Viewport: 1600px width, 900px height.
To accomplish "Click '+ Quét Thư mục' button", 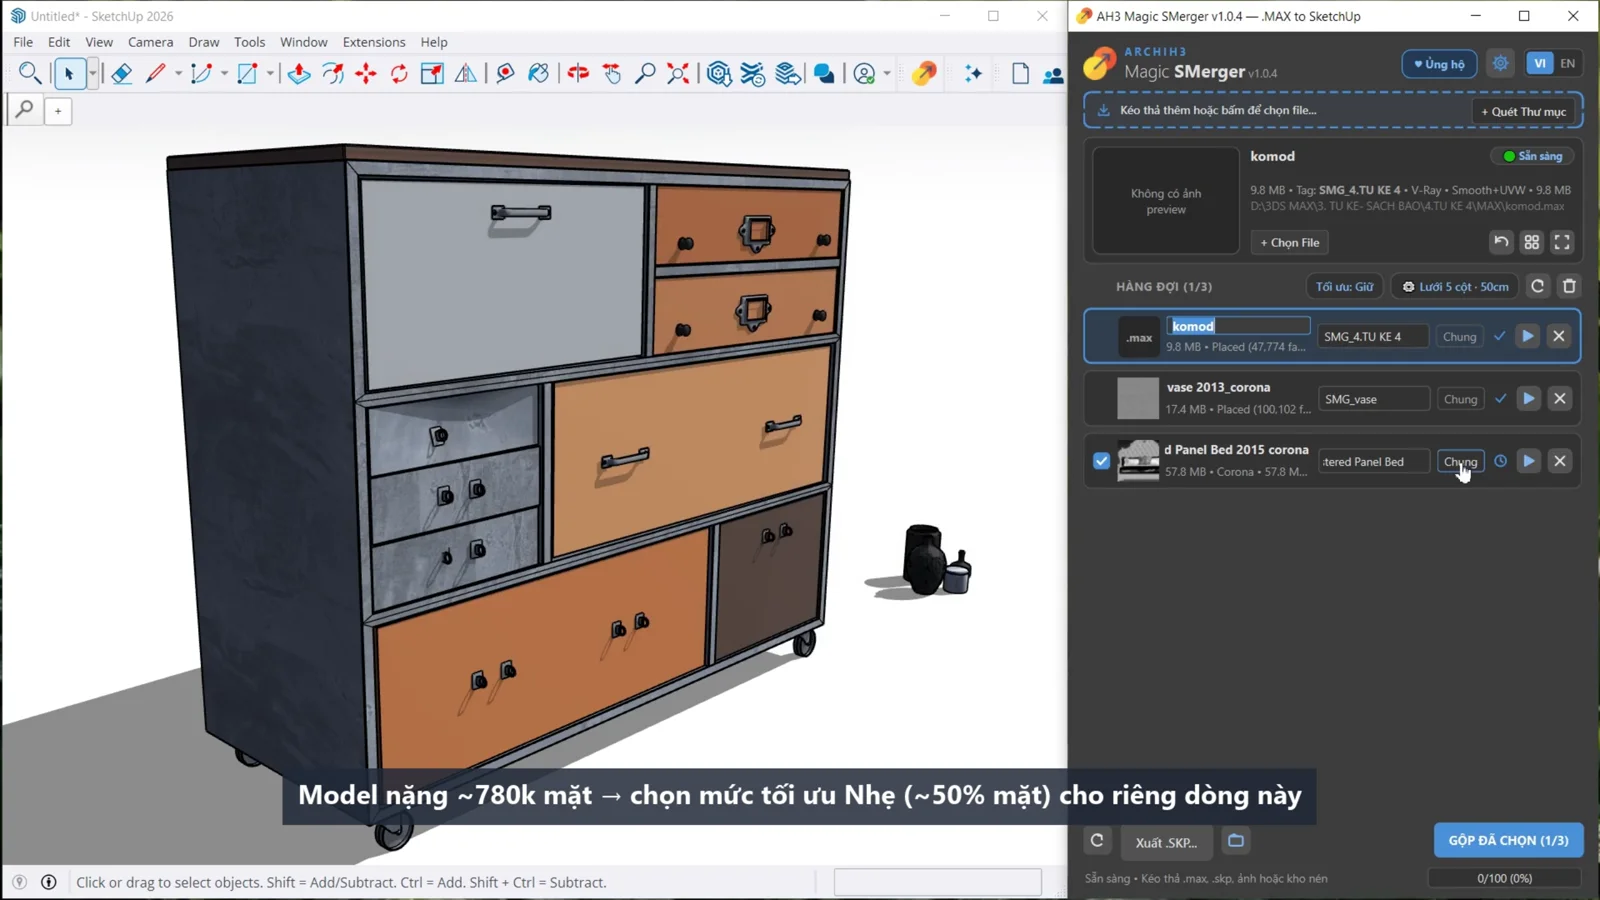I will (x=1523, y=111).
